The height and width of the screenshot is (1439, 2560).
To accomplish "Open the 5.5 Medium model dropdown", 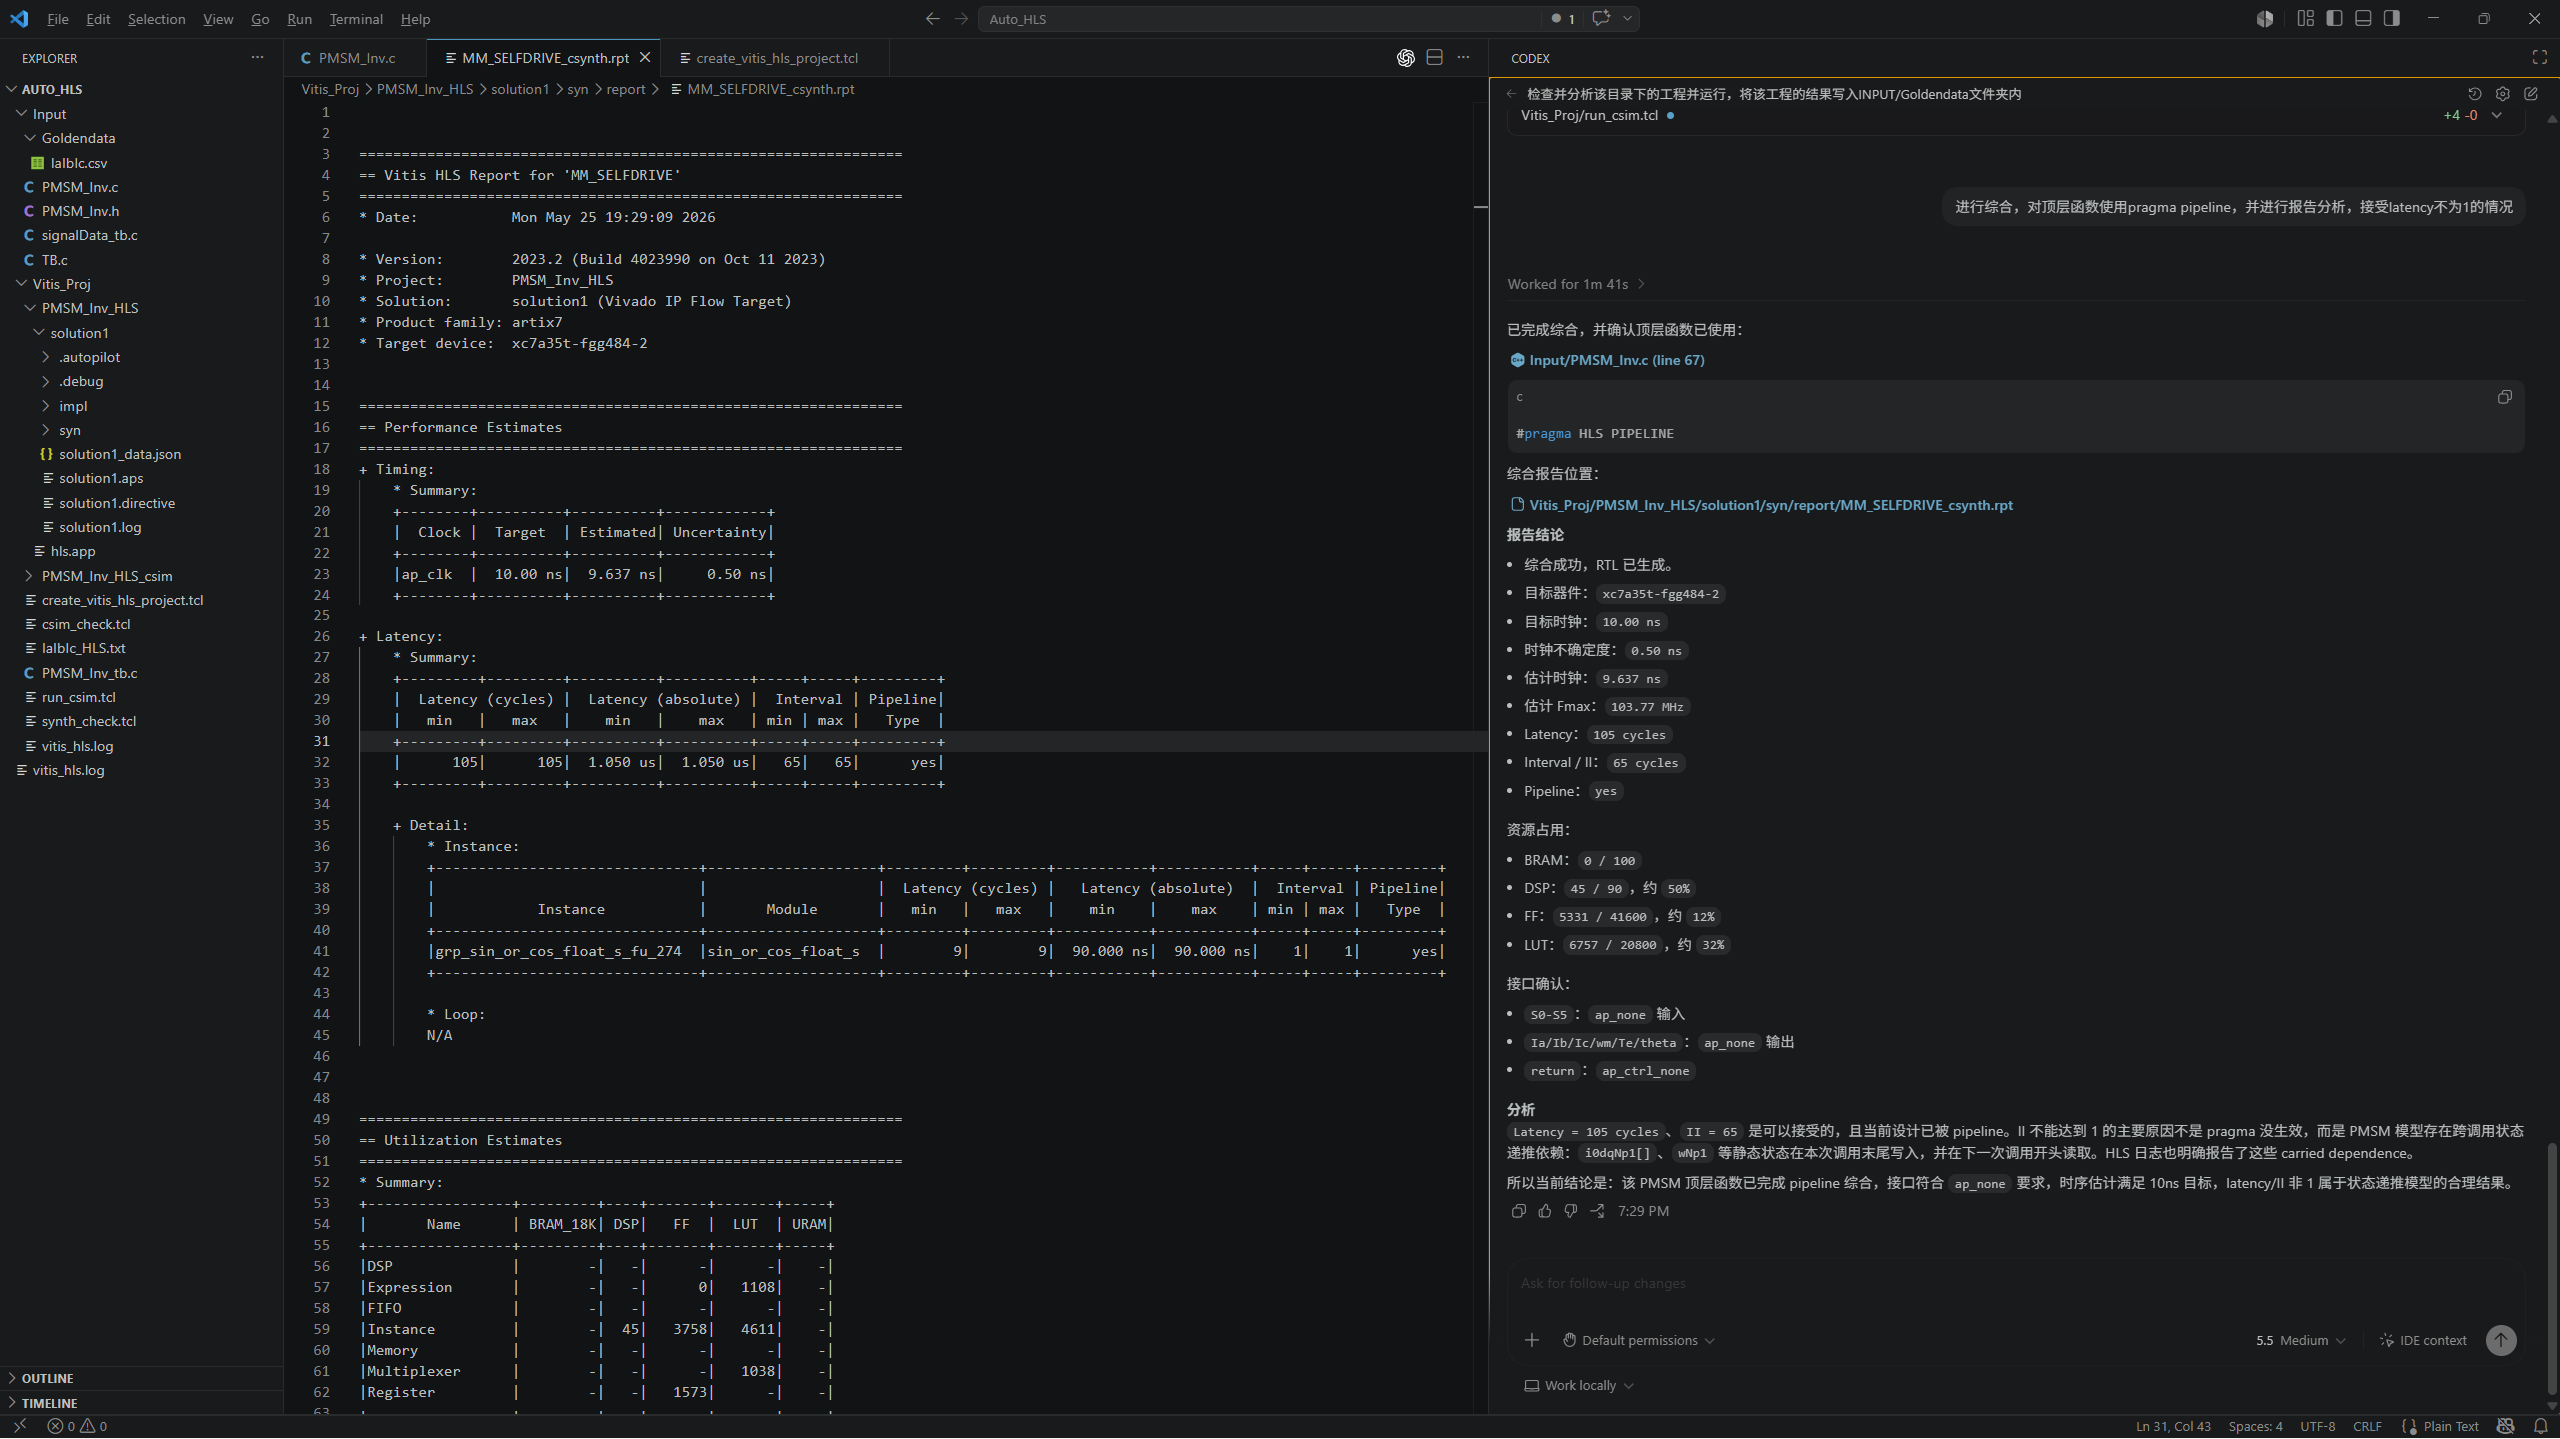I will click(2300, 1340).
